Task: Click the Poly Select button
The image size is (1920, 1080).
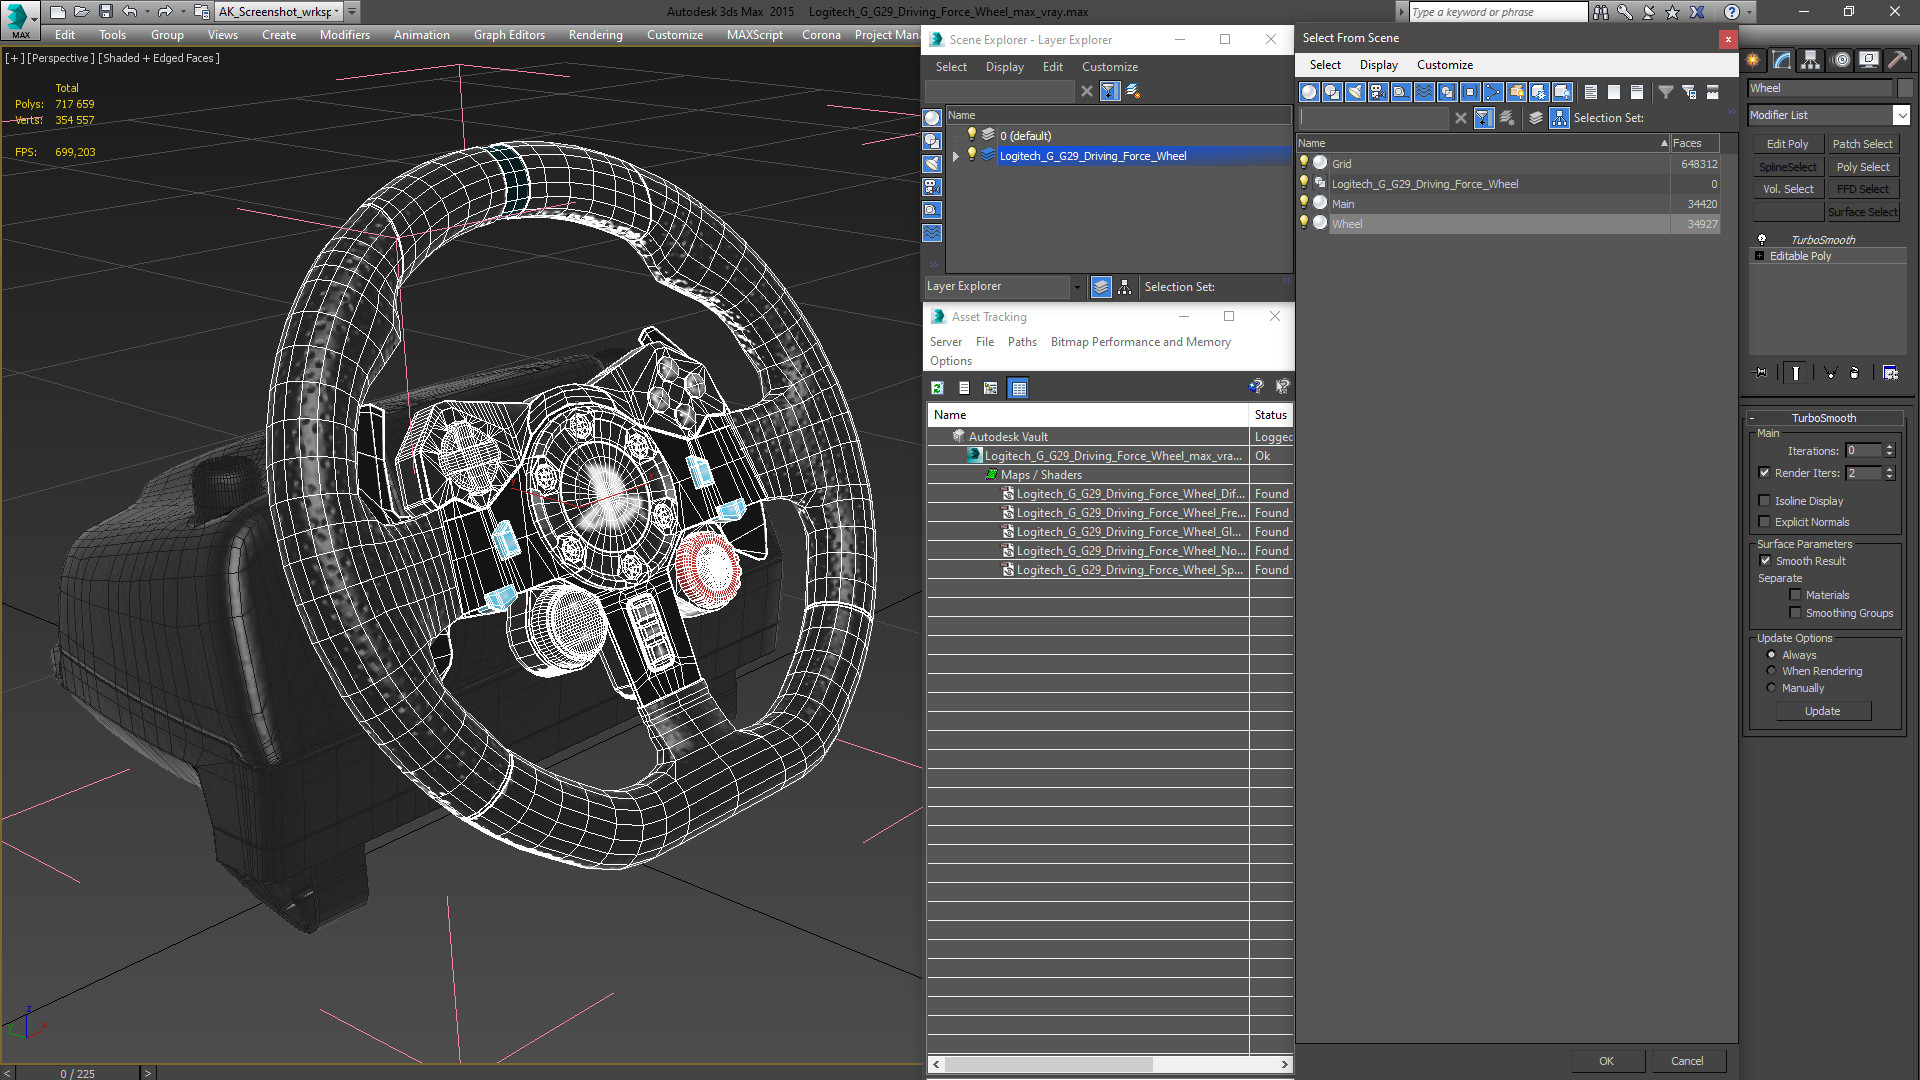Action: point(1862,167)
